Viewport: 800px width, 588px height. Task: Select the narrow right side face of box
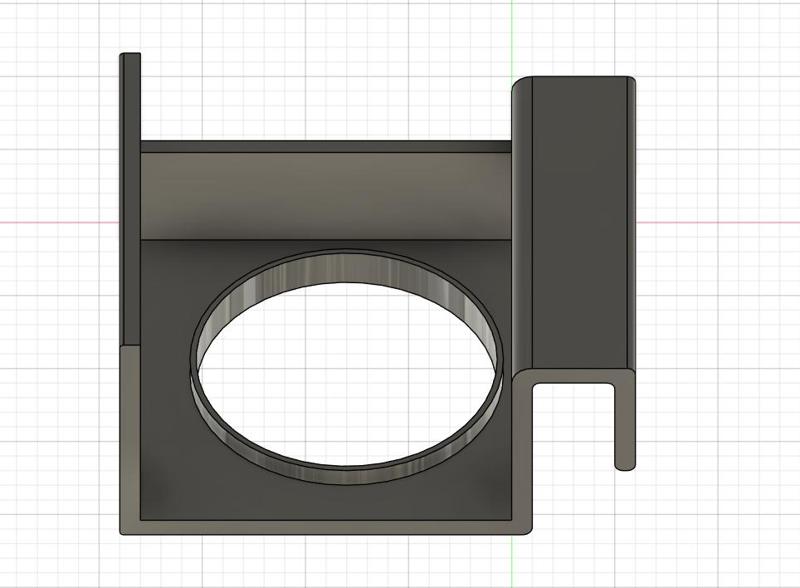pyautogui.click(x=632, y=222)
